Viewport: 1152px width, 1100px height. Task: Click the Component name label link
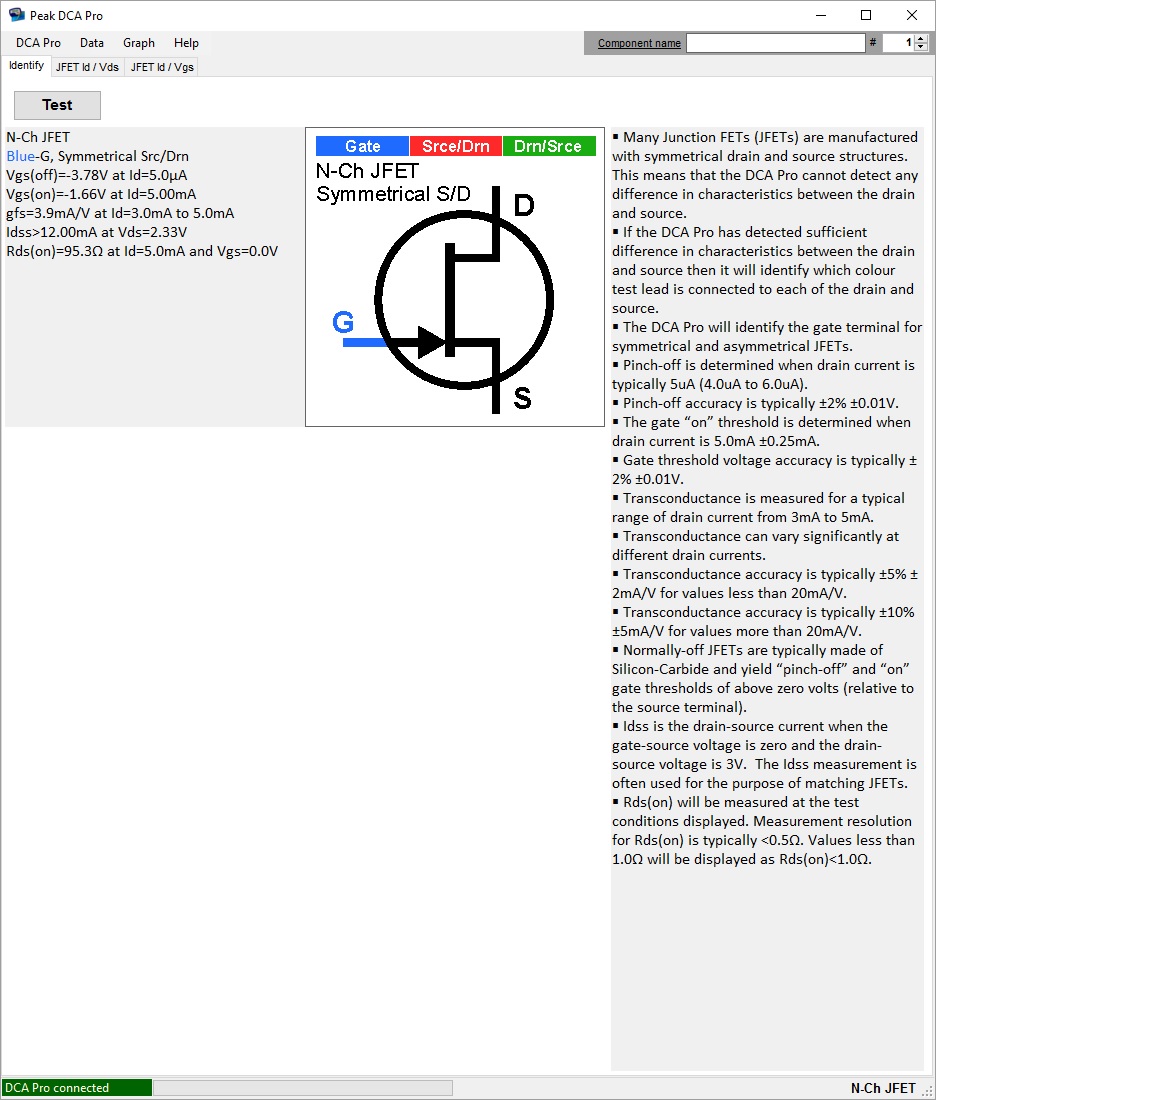(x=639, y=43)
